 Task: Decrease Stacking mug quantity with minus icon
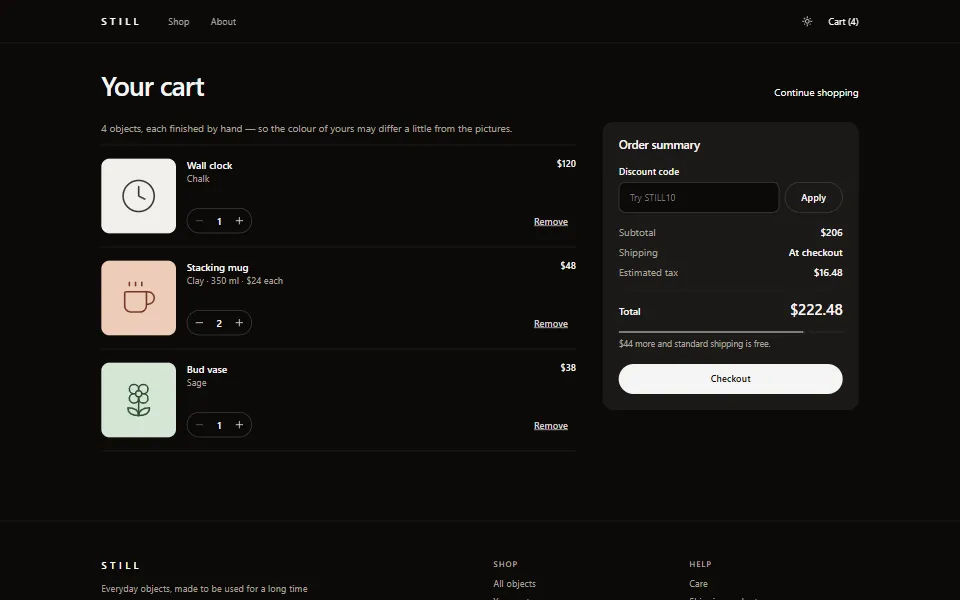click(199, 323)
